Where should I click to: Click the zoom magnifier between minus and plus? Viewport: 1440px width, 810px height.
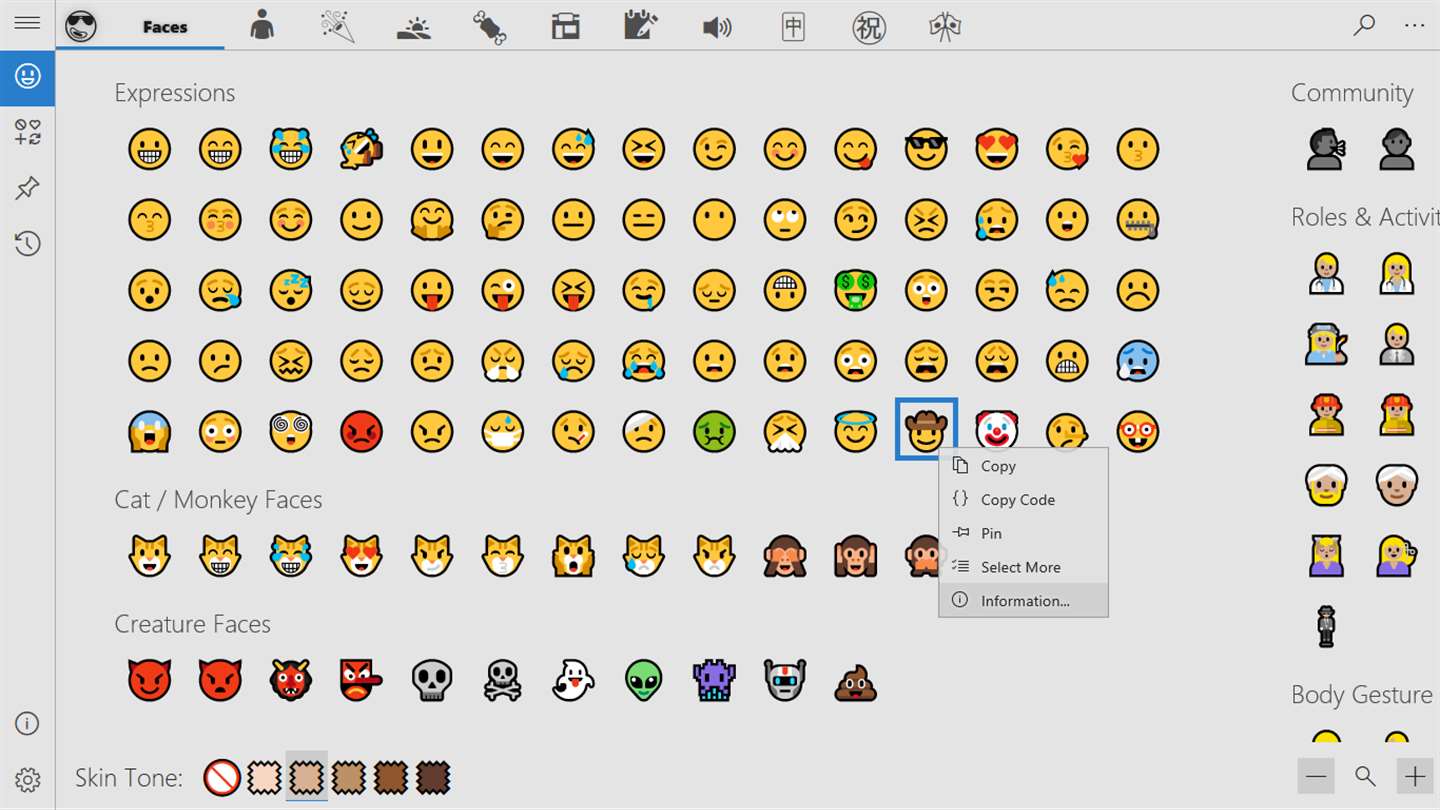[1365, 776]
